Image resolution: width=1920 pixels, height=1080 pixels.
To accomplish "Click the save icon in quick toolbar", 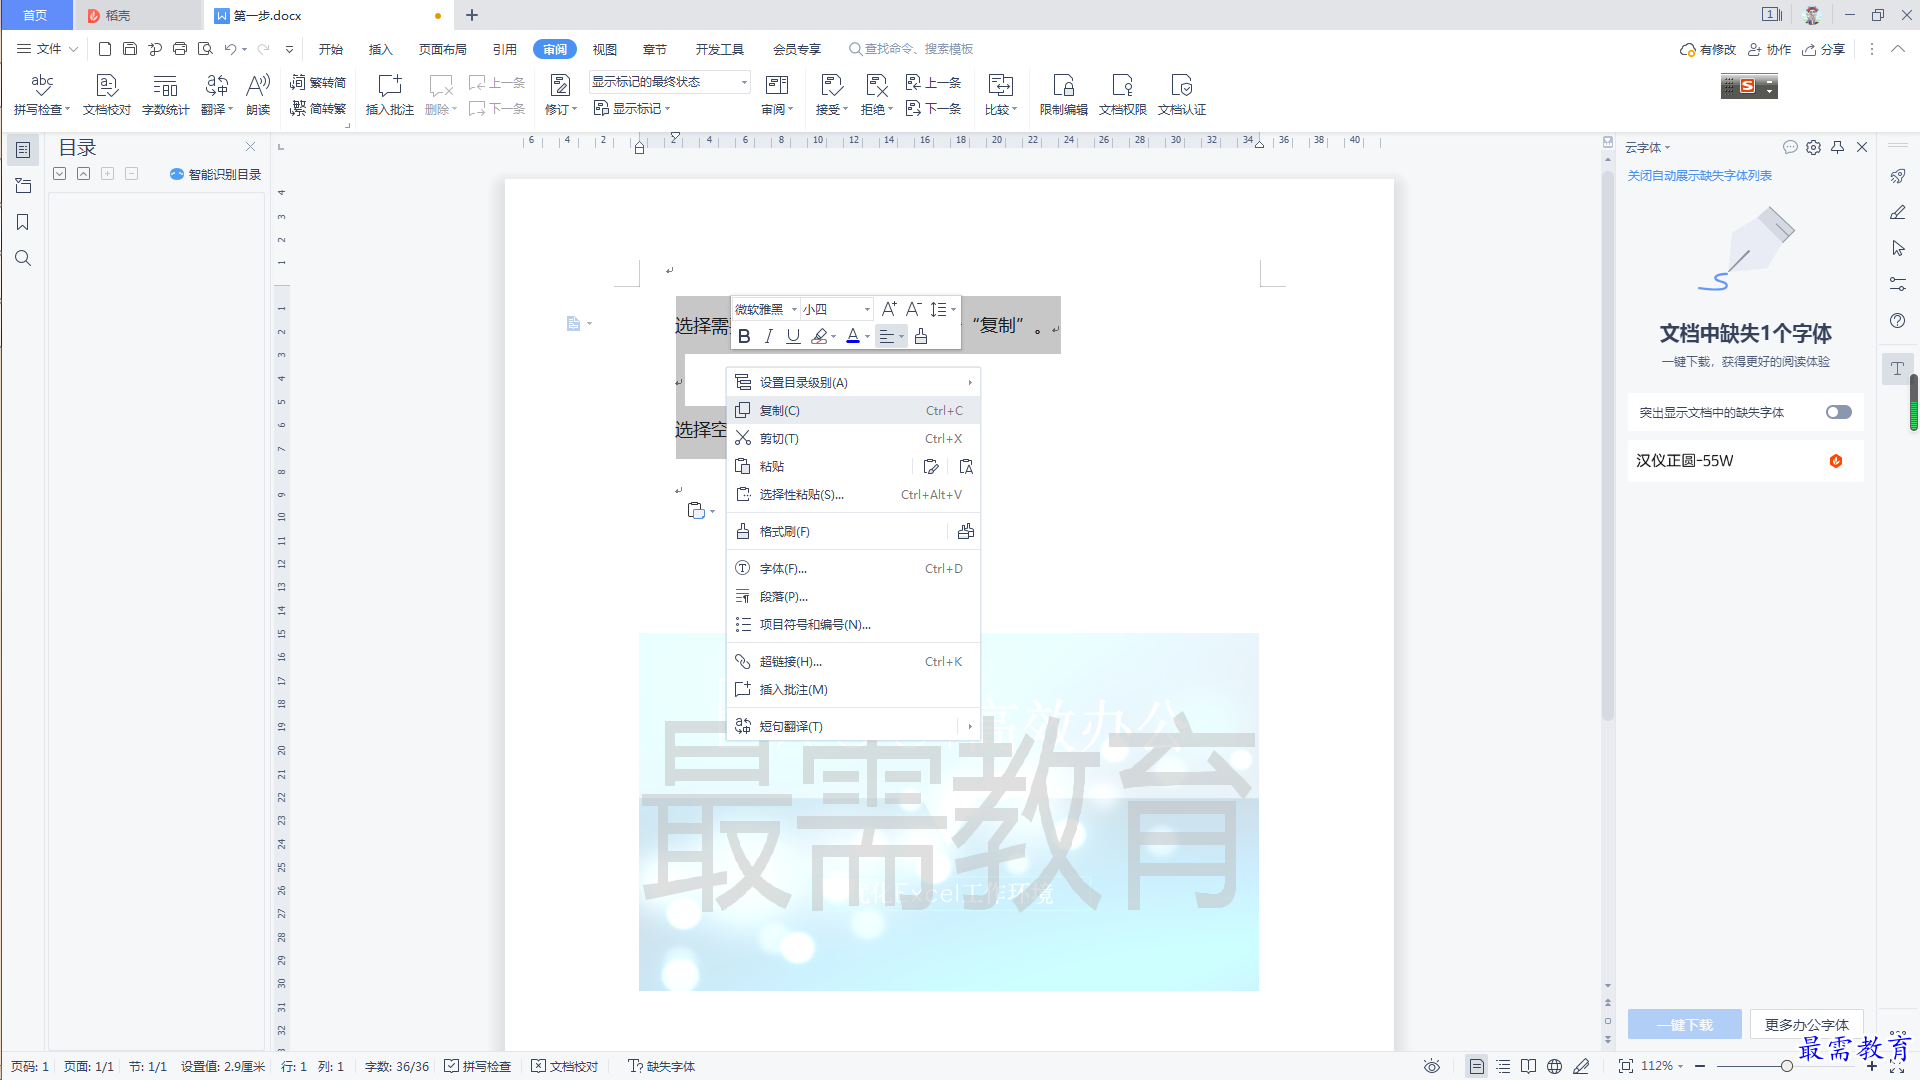I will pyautogui.click(x=130, y=49).
